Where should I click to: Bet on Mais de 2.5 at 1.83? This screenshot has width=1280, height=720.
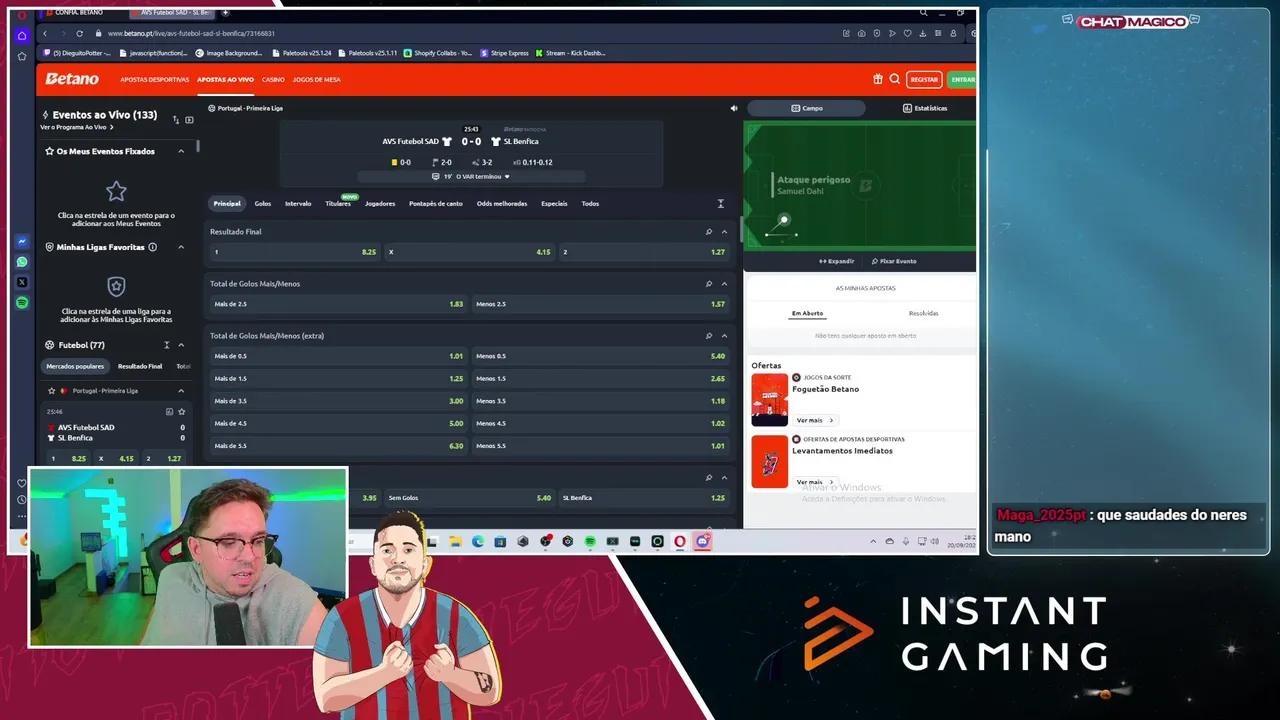click(338, 304)
